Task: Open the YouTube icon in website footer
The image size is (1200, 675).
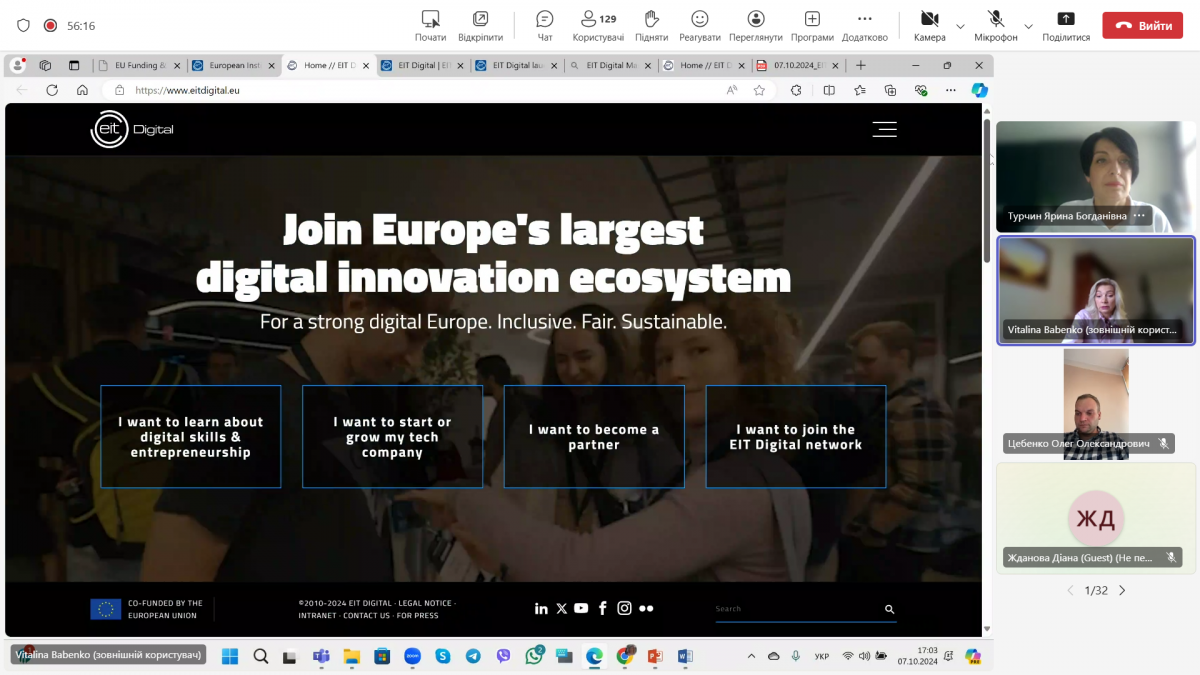Action: pos(581,608)
